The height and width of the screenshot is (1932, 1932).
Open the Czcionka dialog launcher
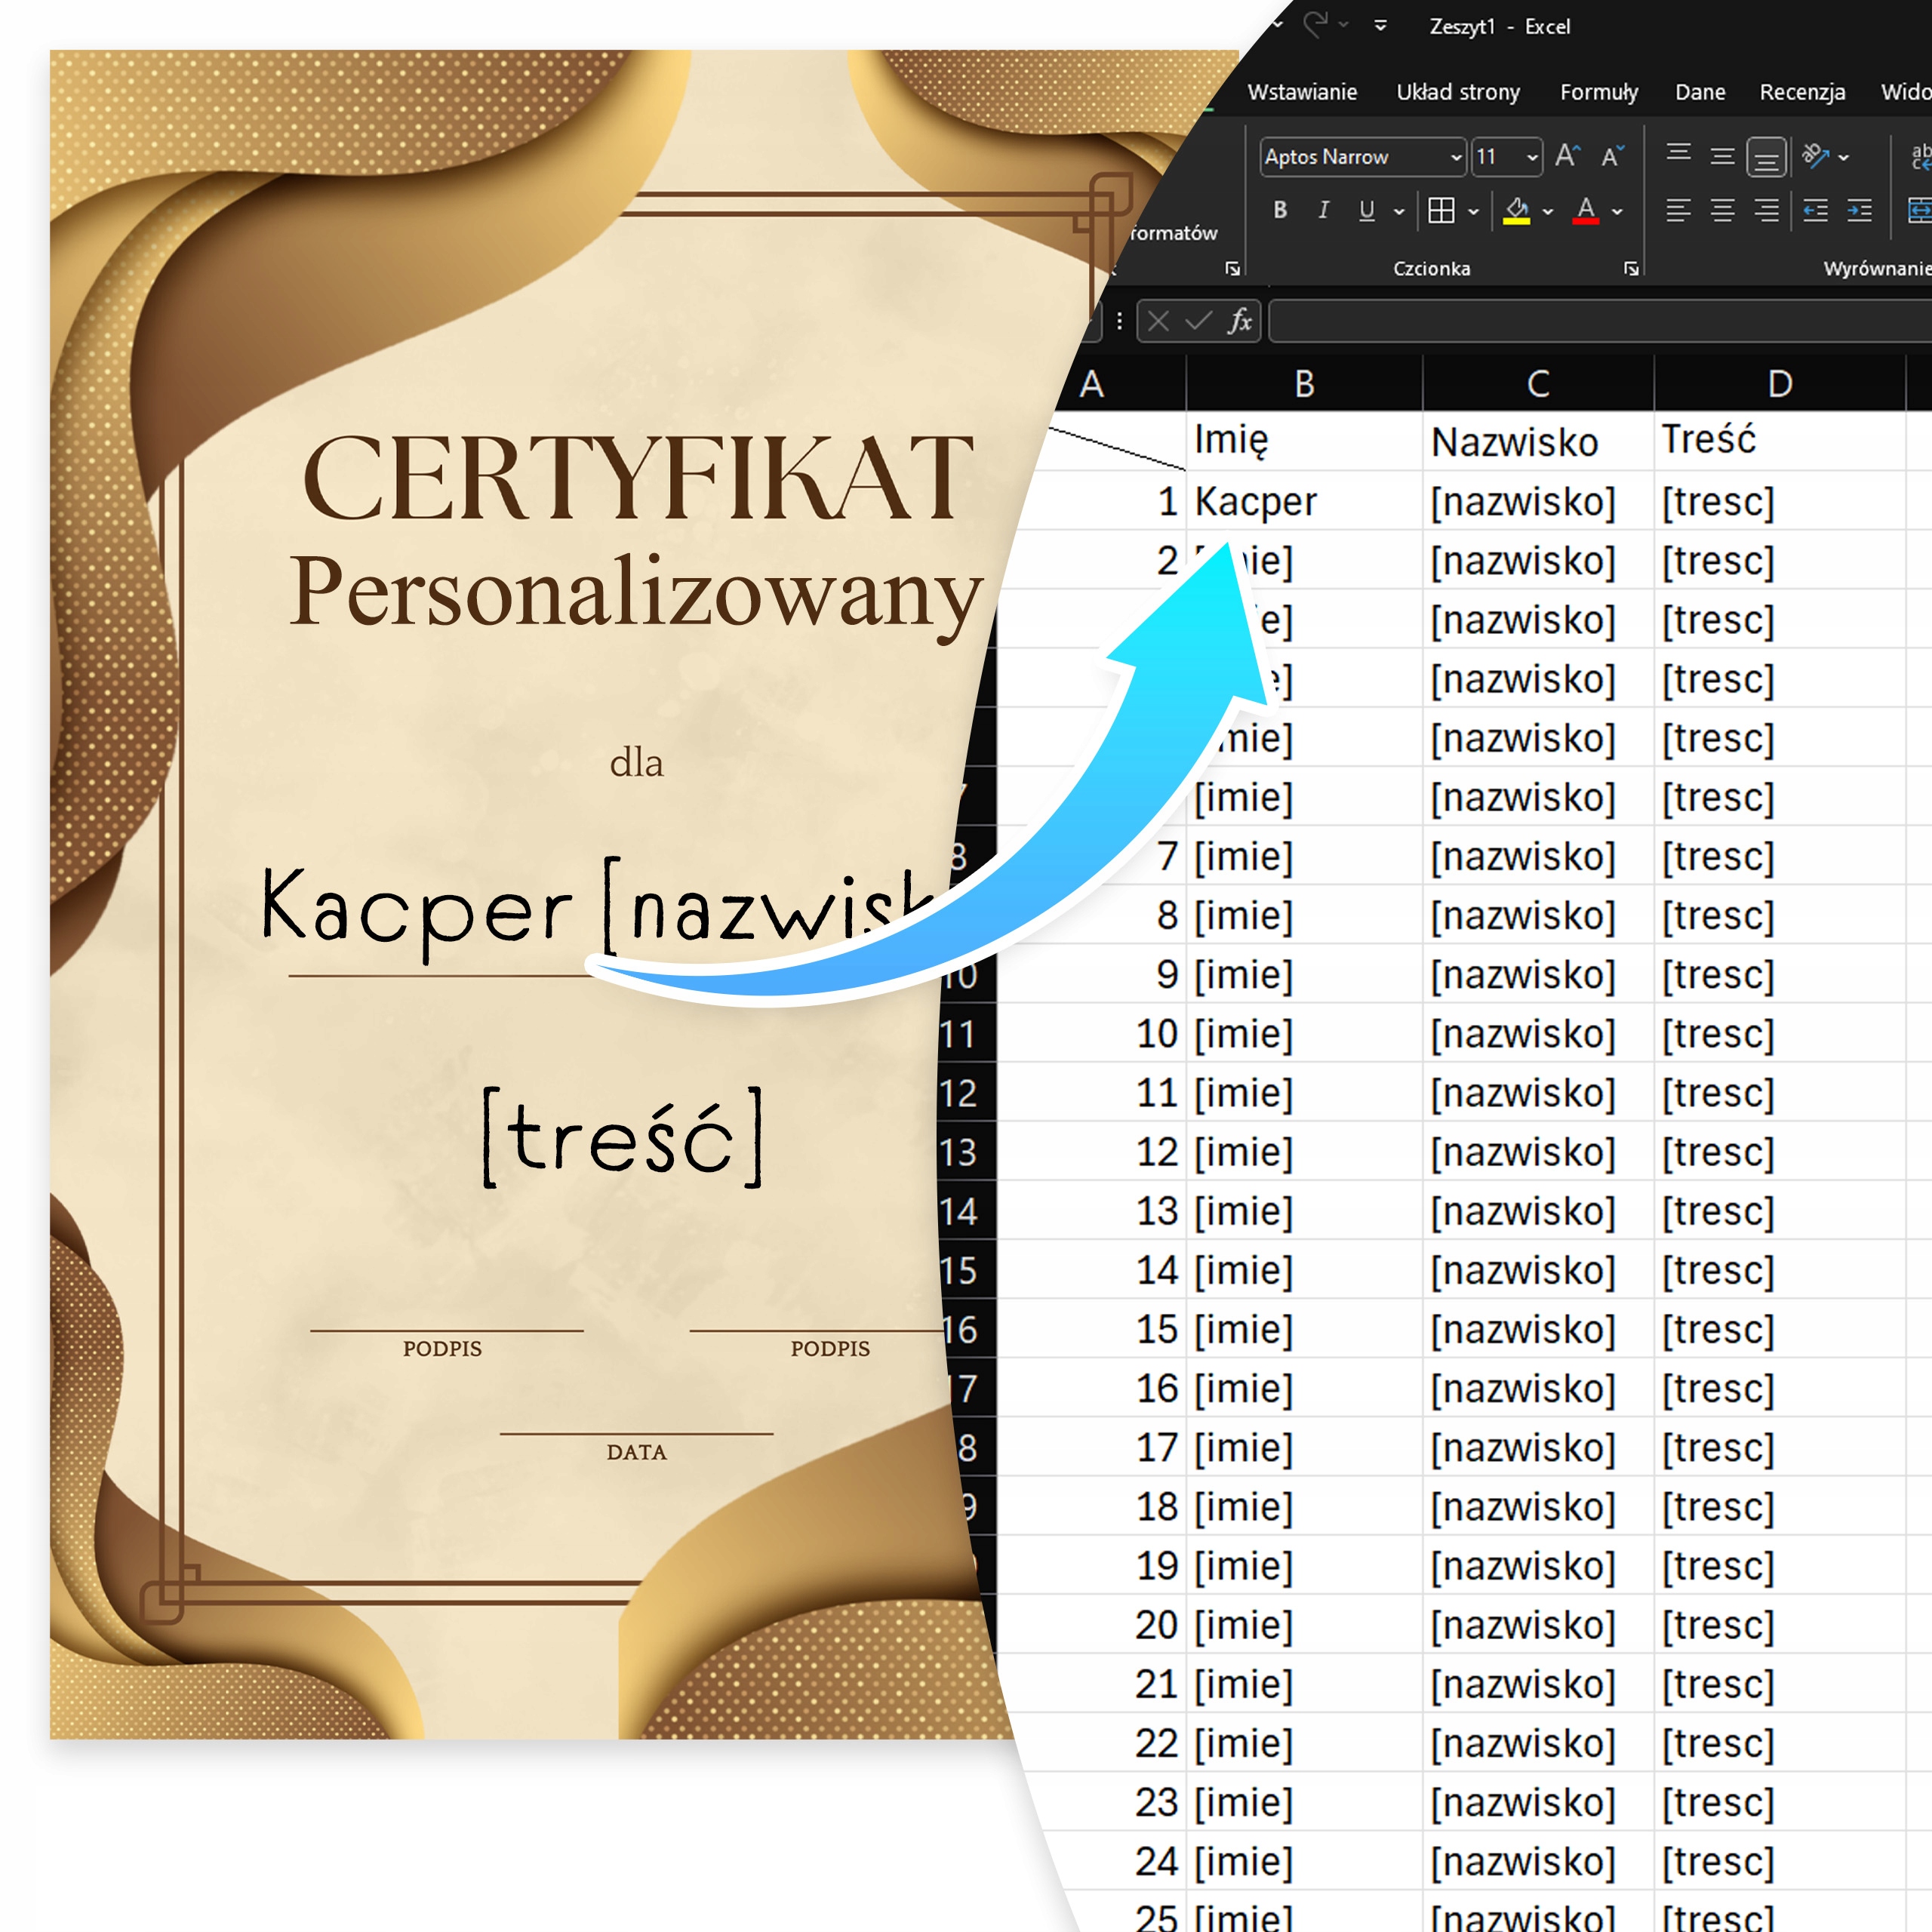click(1631, 268)
